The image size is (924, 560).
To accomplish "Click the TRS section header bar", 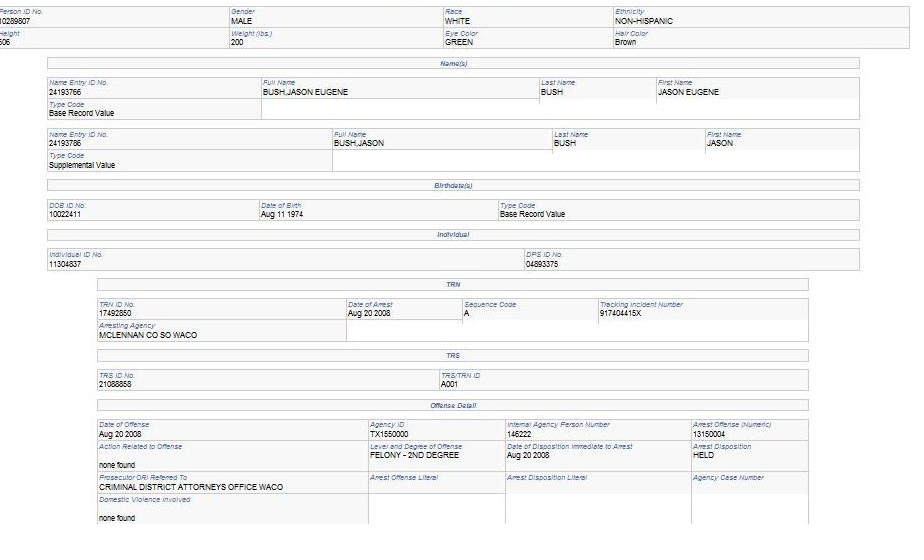I will (x=453, y=355).
